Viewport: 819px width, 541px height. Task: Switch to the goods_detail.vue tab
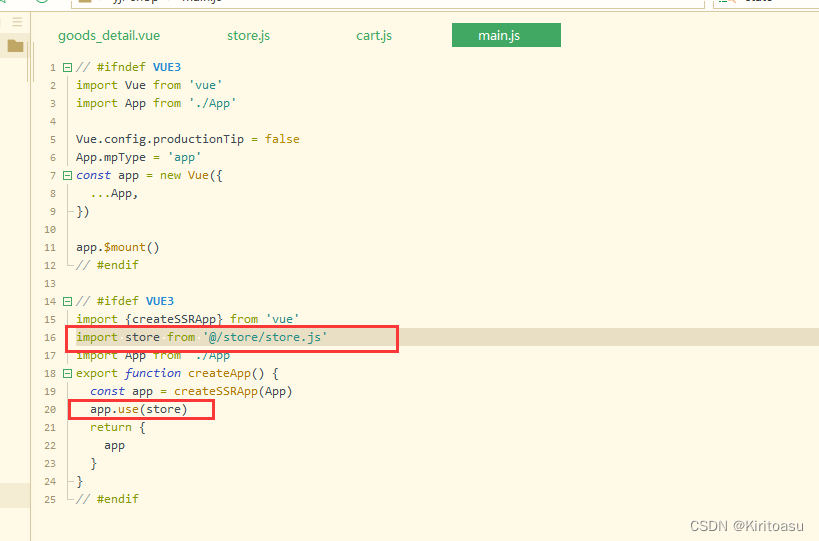(x=109, y=36)
